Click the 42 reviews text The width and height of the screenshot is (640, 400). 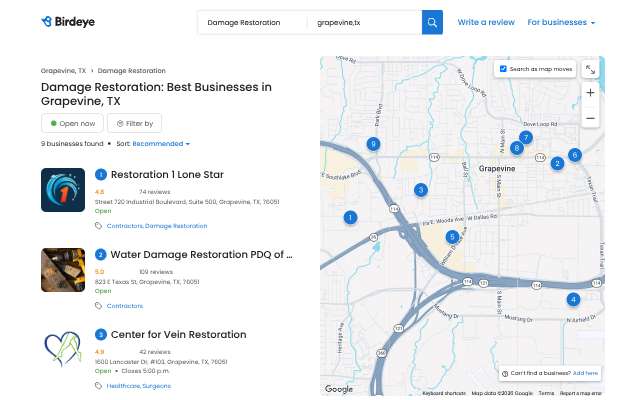[x=155, y=352]
